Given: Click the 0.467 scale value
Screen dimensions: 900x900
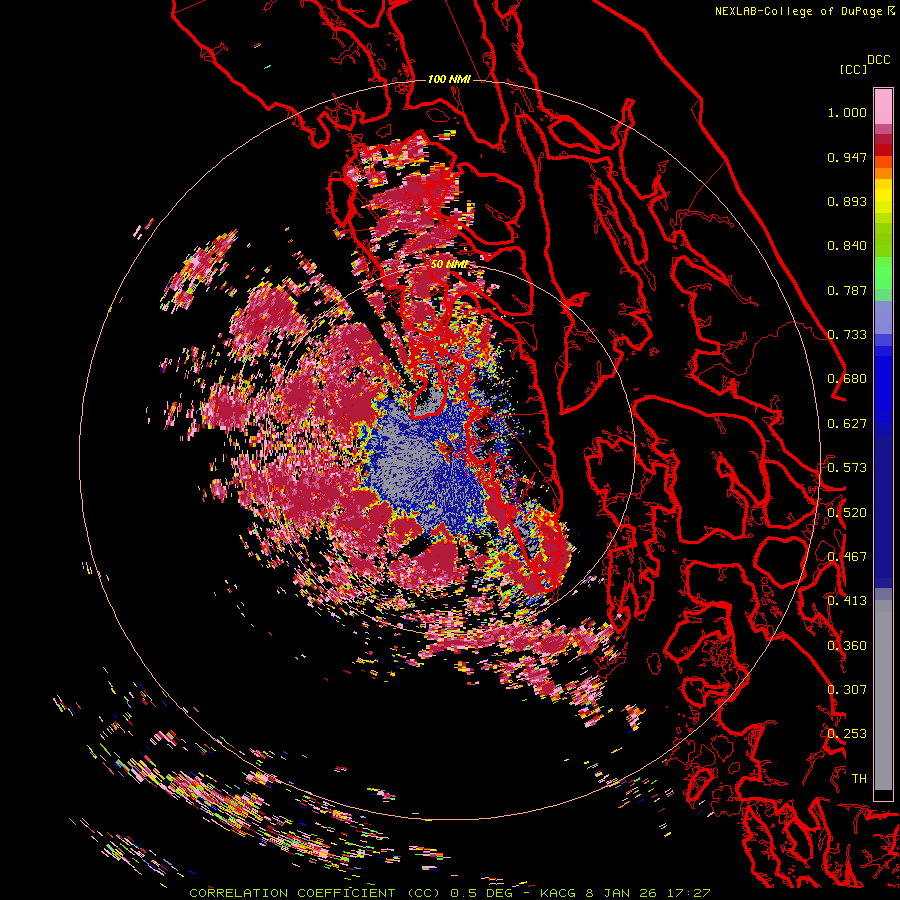Looking at the screenshot, I should pos(847,557).
